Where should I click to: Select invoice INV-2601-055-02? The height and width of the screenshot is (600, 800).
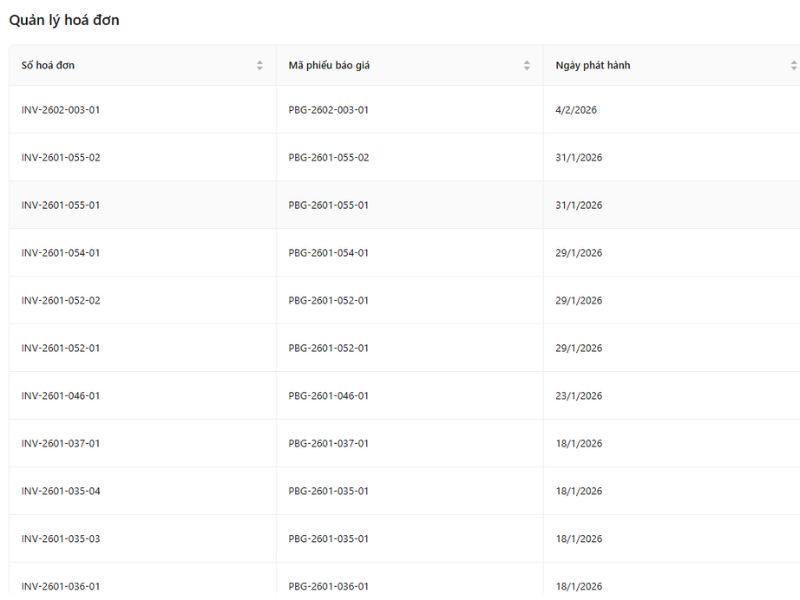tap(61, 158)
